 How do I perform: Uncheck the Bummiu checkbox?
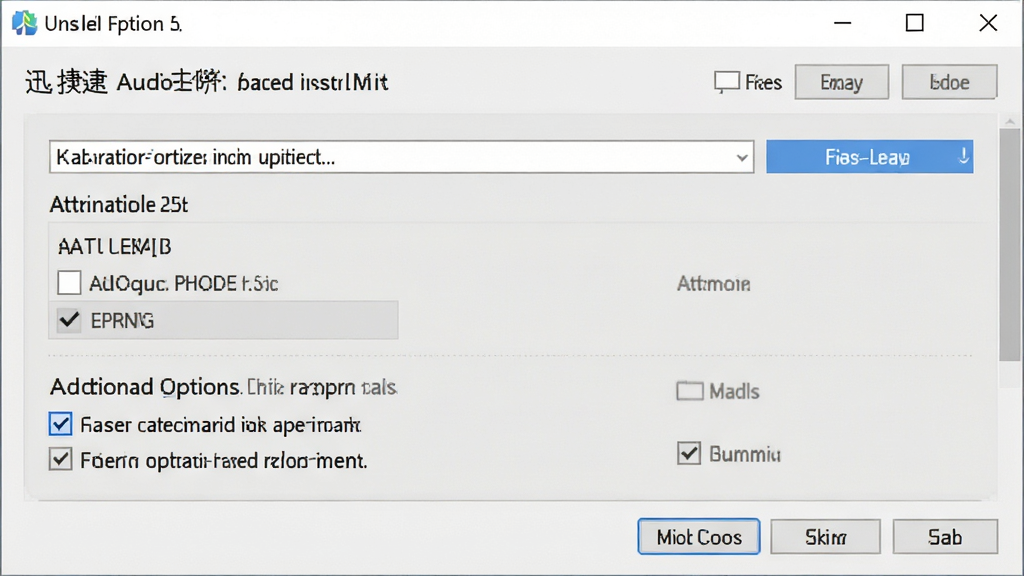tap(689, 453)
